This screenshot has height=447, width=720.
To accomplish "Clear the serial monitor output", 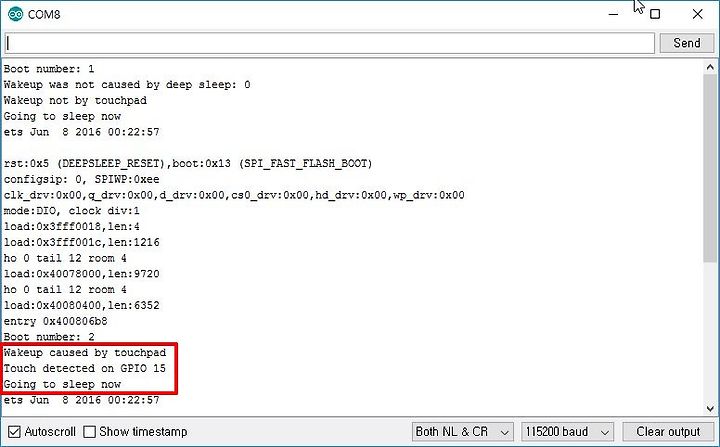I will (x=668, y=432).
